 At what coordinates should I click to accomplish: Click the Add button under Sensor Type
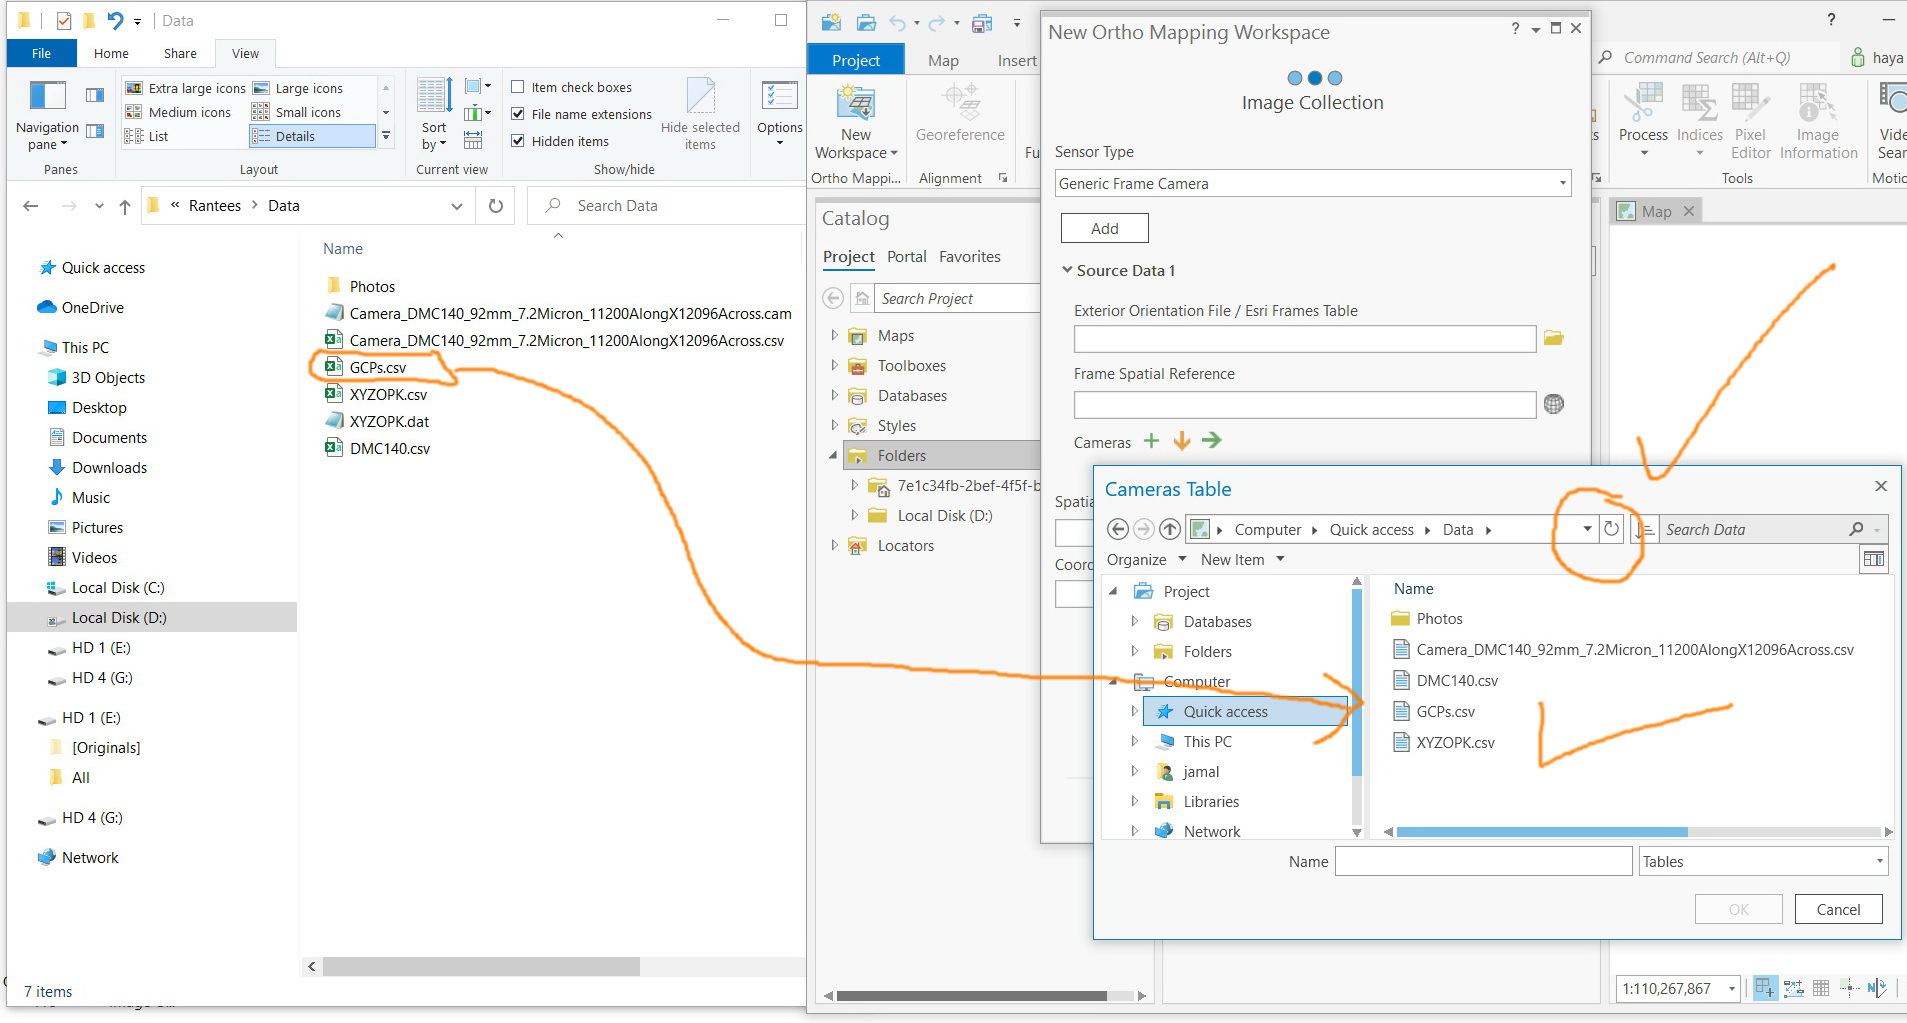[x=1104, y=228]
